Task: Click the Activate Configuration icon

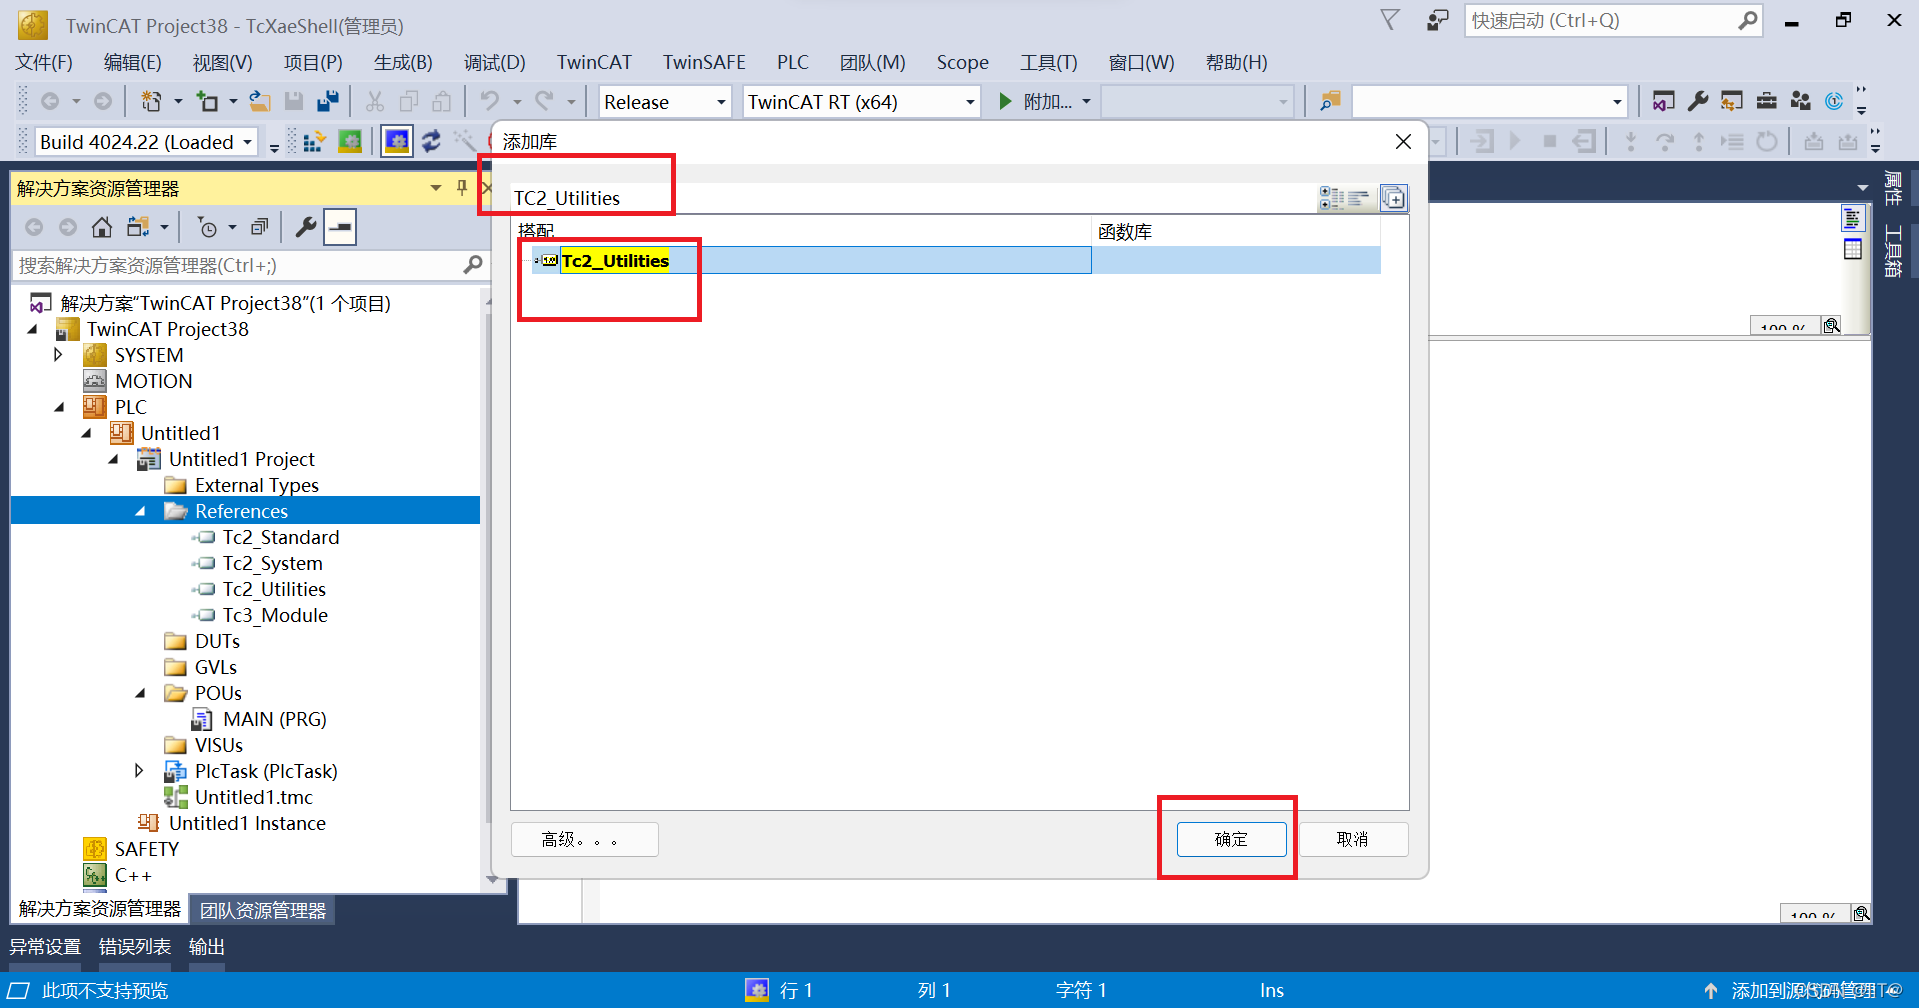Action: click(x=314, y=142)
